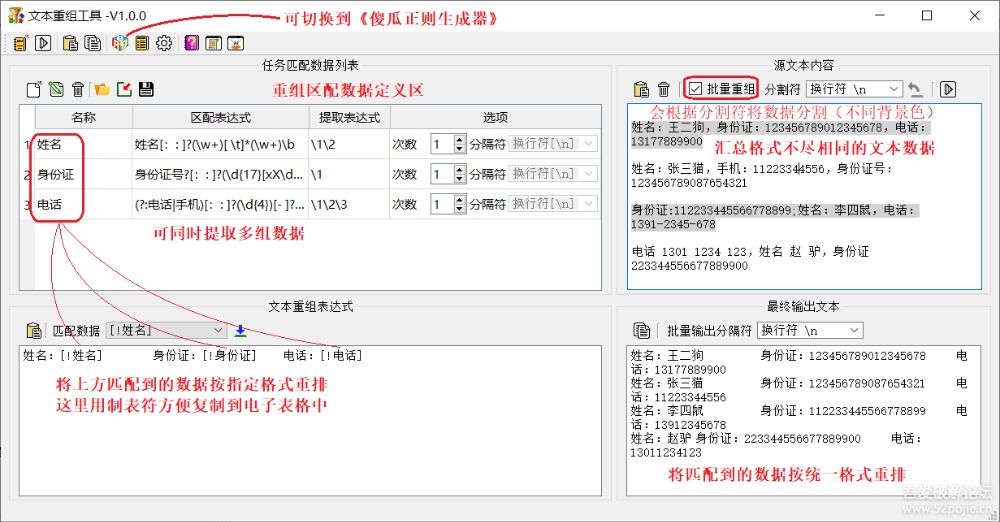1000x522 pixels.
Task: Adjust 次数 stepper in 姓名 row
Action: pos(460,144)
